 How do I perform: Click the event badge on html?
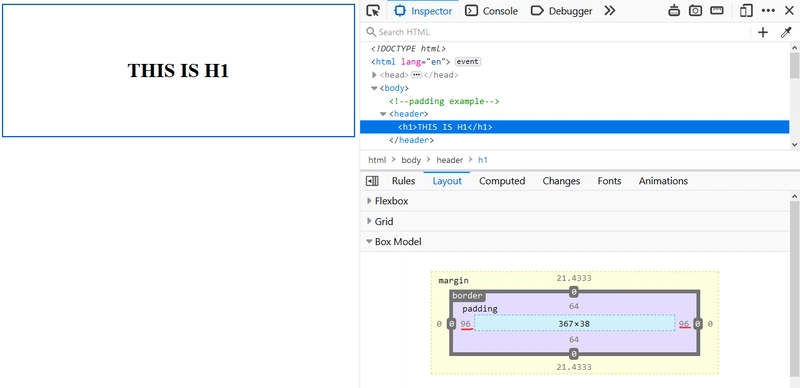coord(467,62)
